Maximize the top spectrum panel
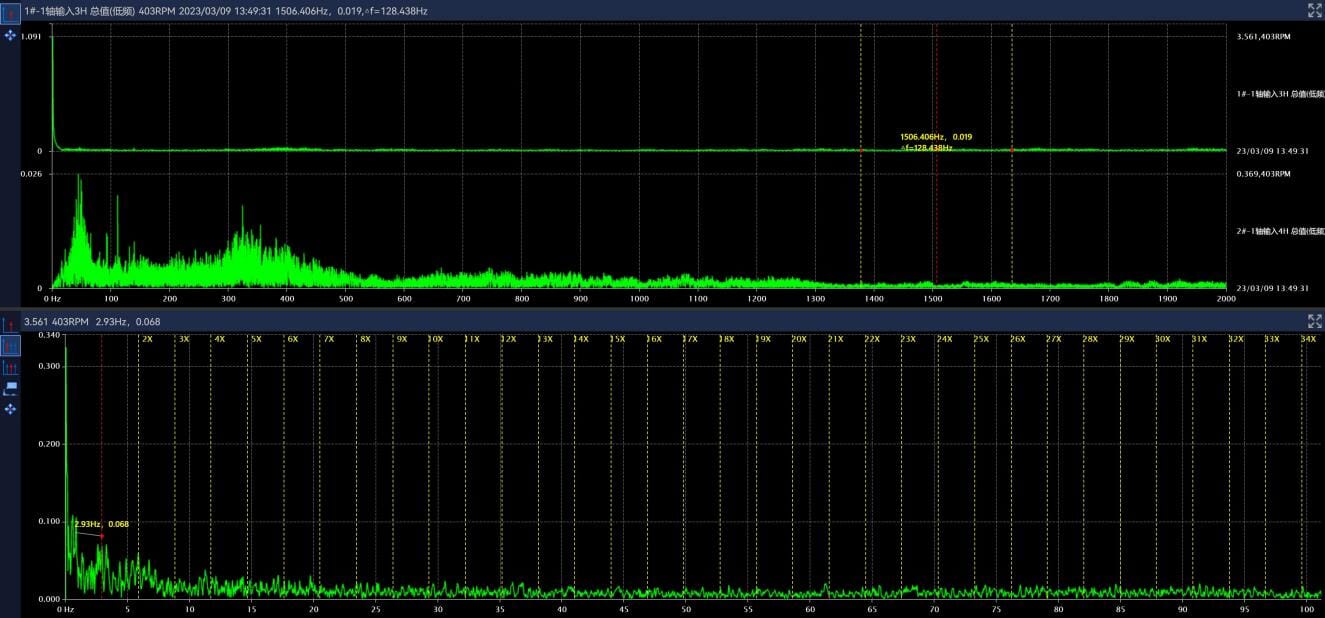Screen dimensions: 1325x618 coord(1314,10)
